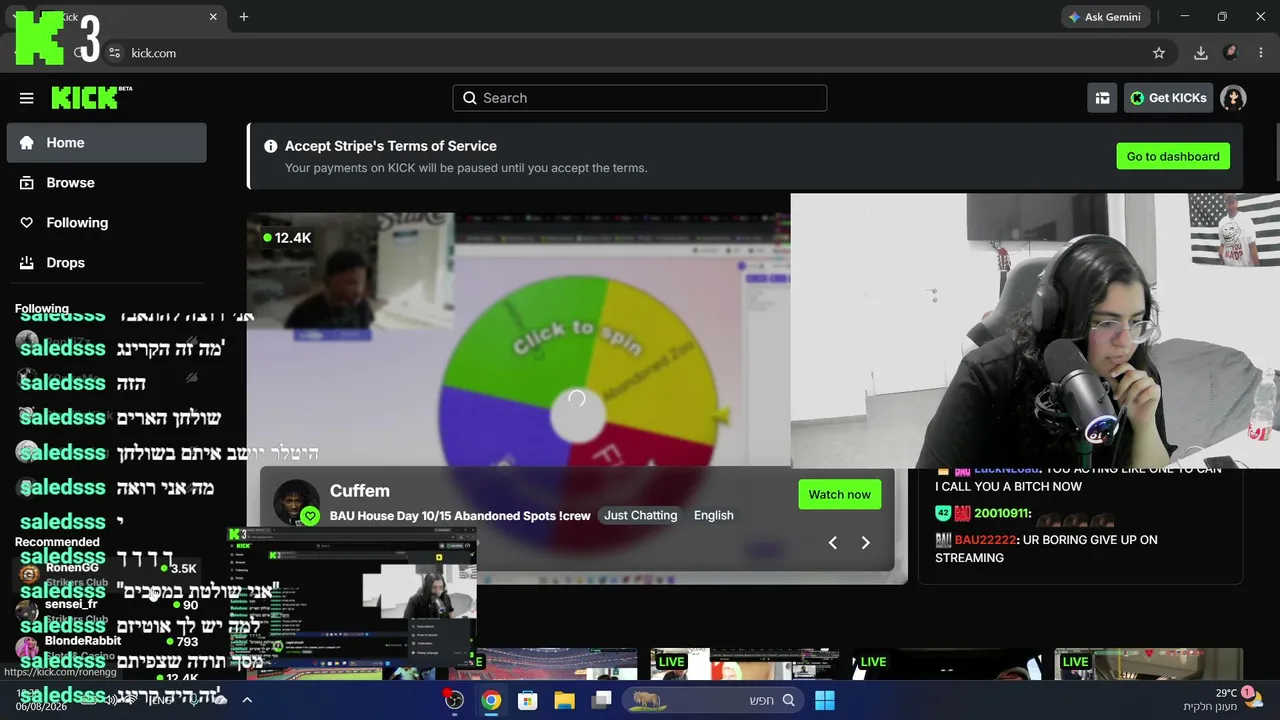Click the Ask Gemini button
Viewport: 1280px width, 720px height.
1105,17
